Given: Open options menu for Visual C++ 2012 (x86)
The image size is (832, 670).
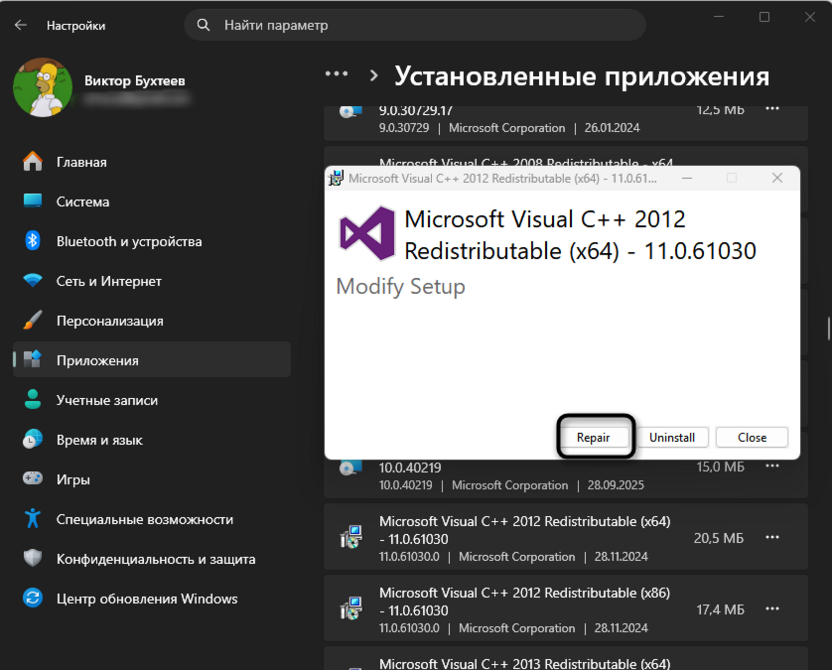Looking at the screenshot, I should (x=771, y=607).
